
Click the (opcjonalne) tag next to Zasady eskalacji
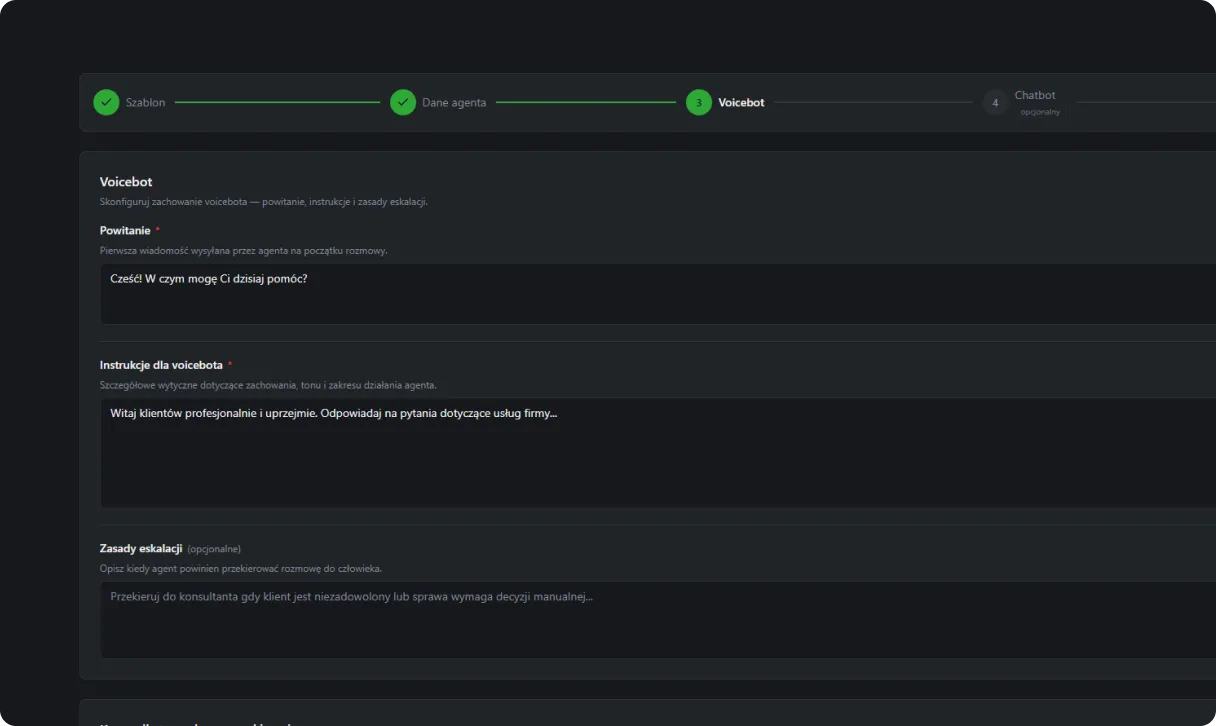(x=214, y=549)
